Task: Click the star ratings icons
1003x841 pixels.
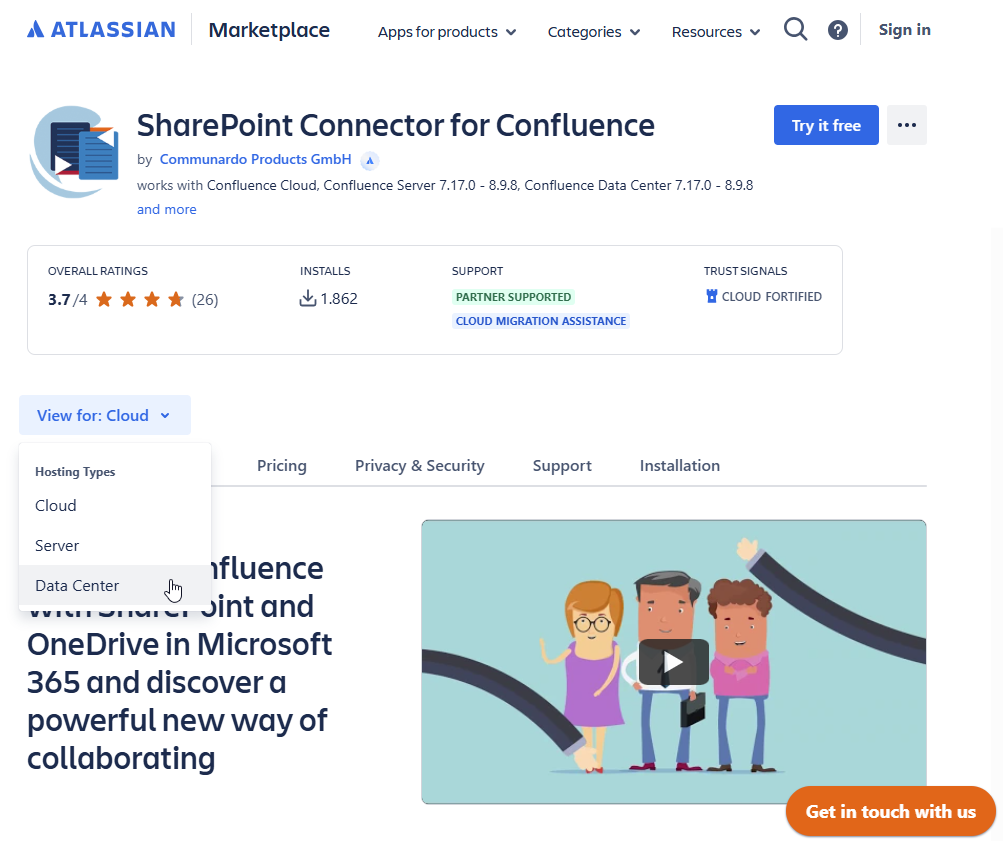Action: click(140, 299)
